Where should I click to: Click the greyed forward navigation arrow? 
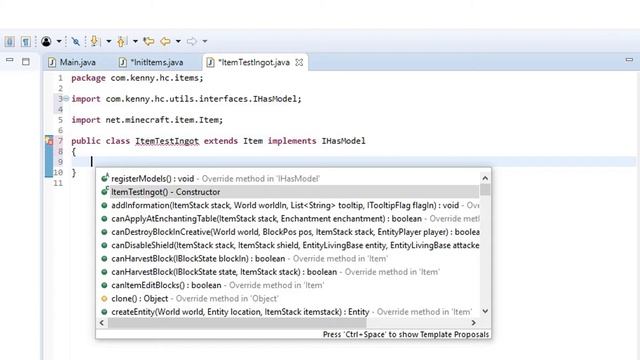191,41
